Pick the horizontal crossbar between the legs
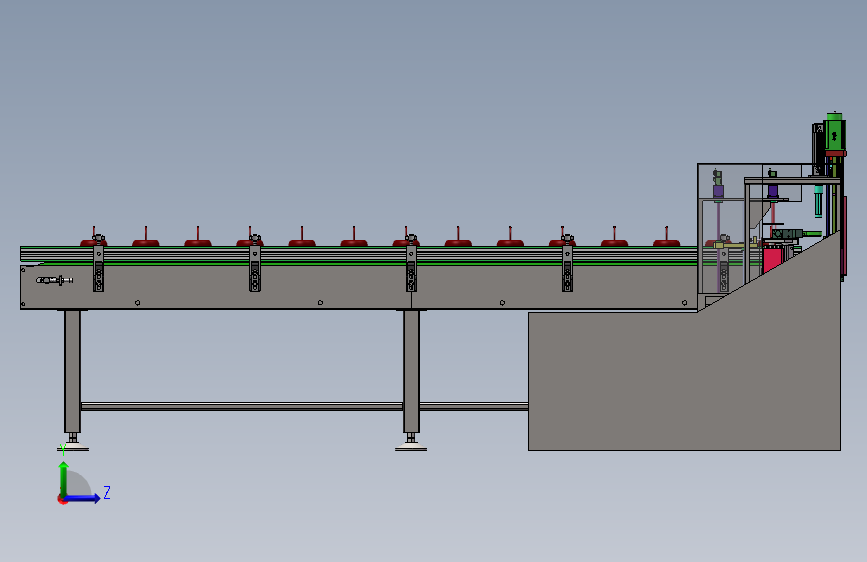The width and height of the screenshot is (867, 562). click(x=242, y=407)
